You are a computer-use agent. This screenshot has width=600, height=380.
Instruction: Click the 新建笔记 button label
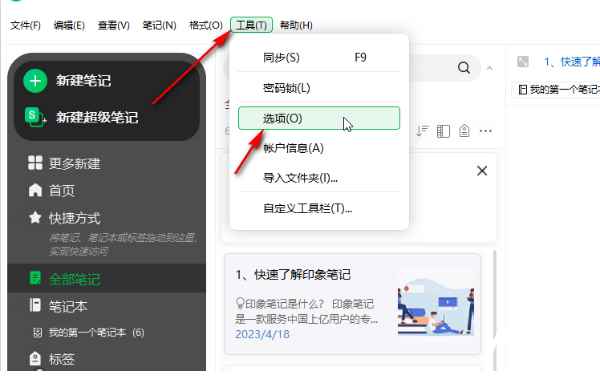pos(83,81)
